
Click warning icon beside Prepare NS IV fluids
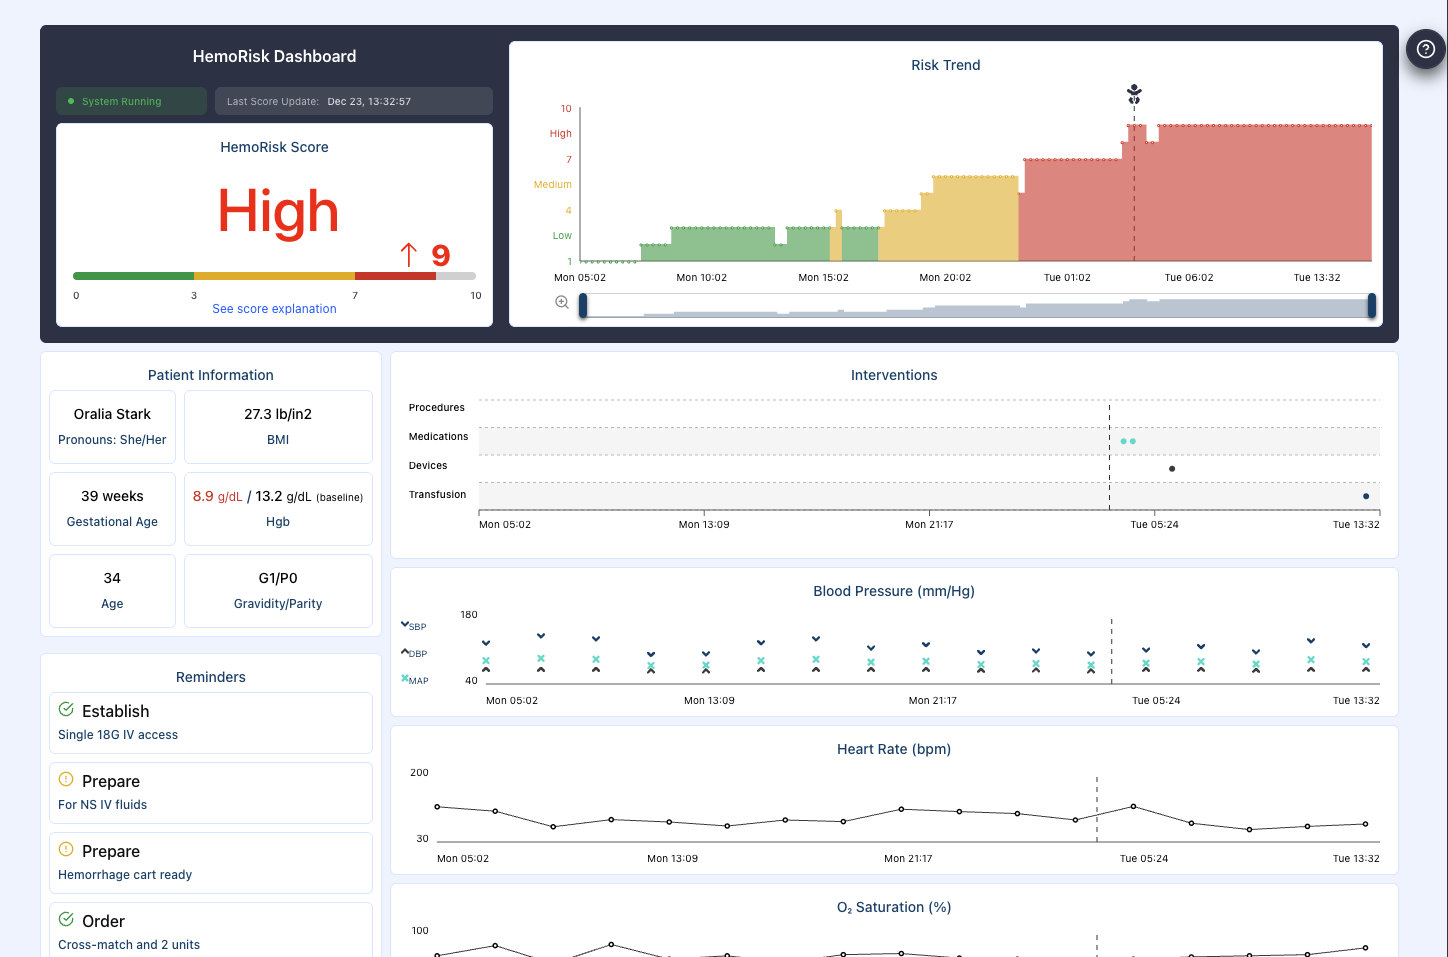pos(66,779)
